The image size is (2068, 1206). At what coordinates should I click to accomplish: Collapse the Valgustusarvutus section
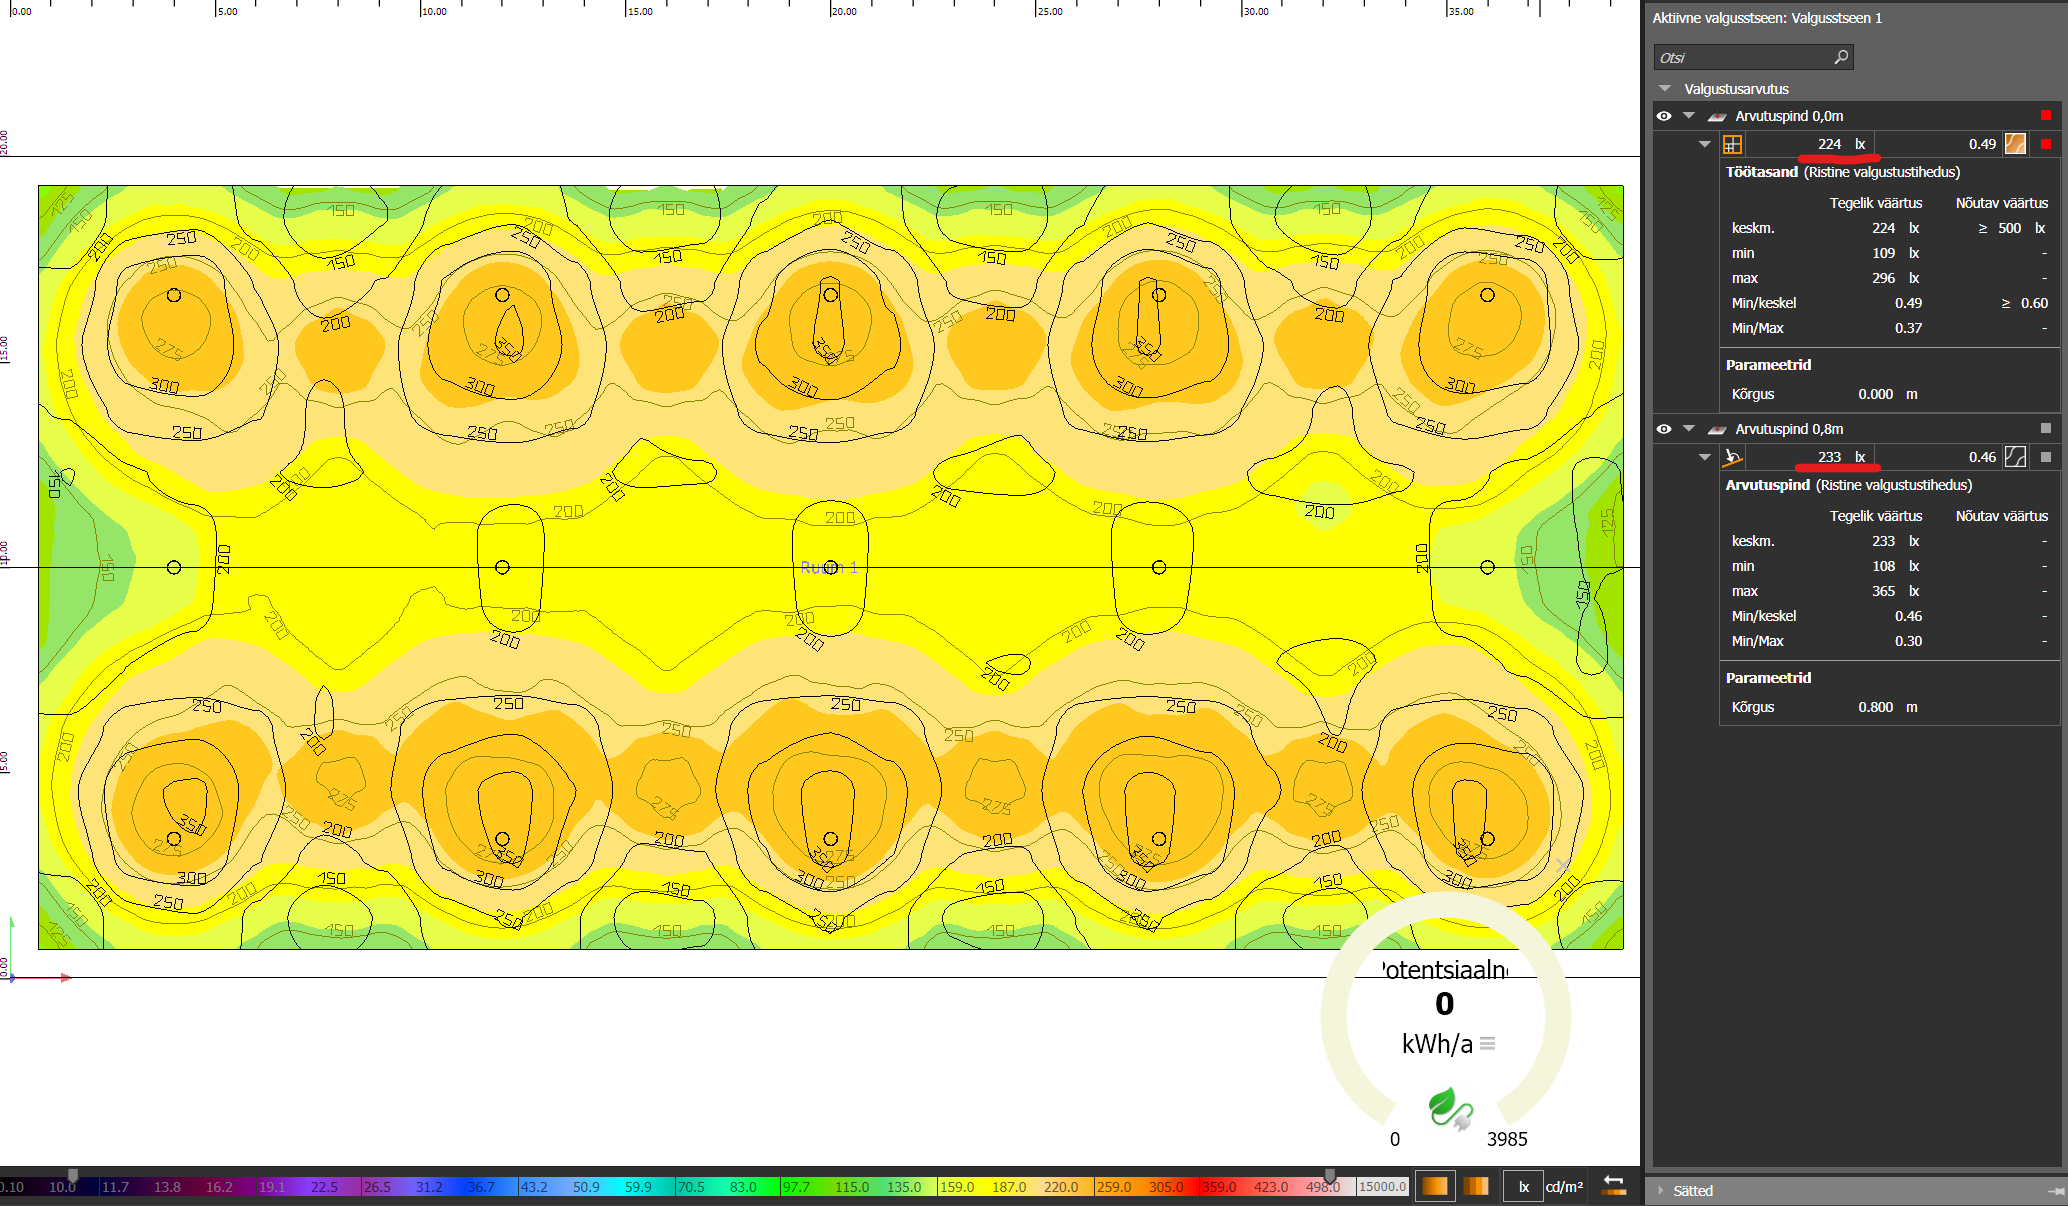click(x=1665, y=89)
